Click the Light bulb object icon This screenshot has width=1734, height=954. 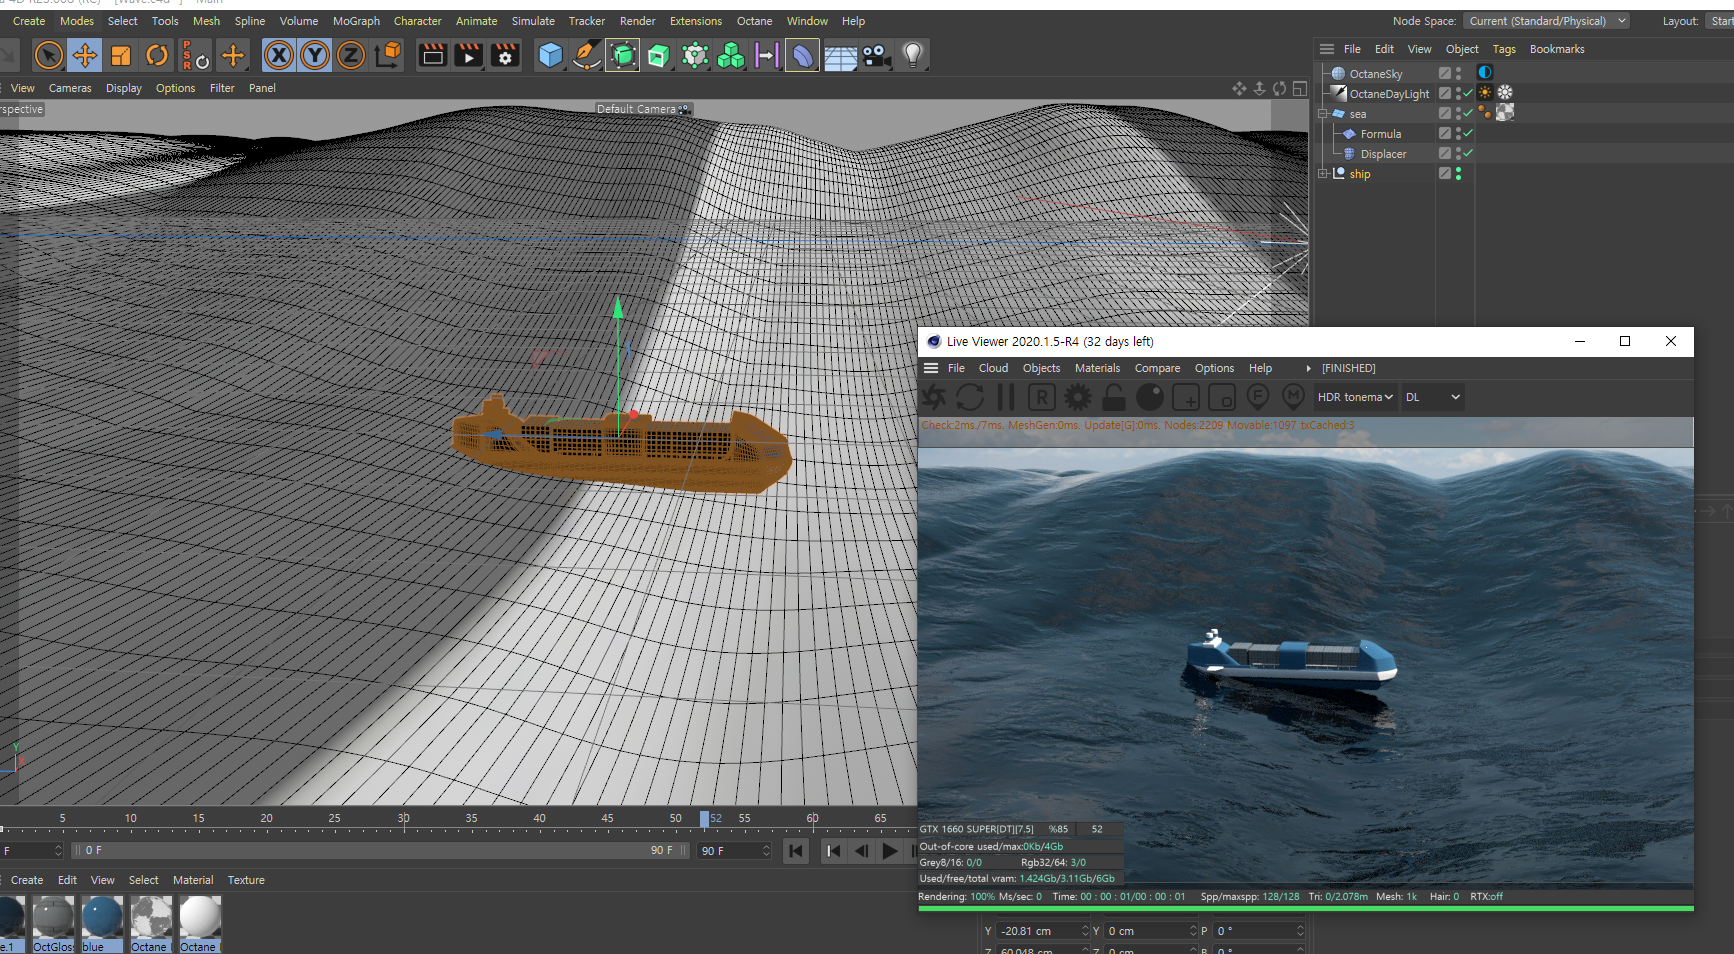(912, 56)
